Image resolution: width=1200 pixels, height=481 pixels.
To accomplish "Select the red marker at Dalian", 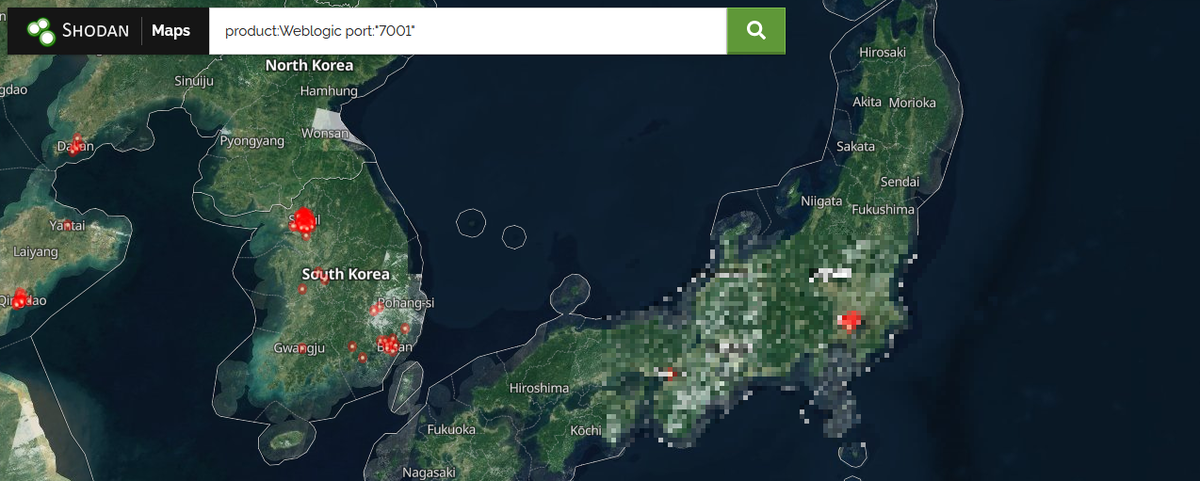I will click(x=74, y=144).
